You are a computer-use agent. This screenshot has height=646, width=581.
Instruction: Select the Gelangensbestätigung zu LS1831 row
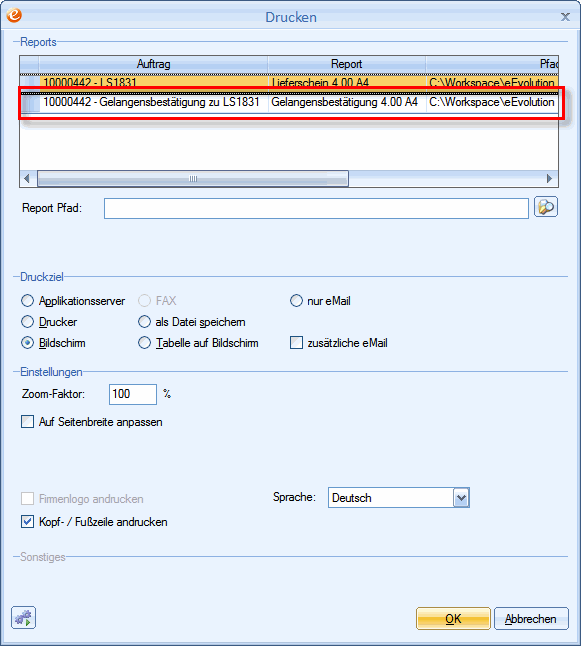pyautogui.click(x=289, y=102)
